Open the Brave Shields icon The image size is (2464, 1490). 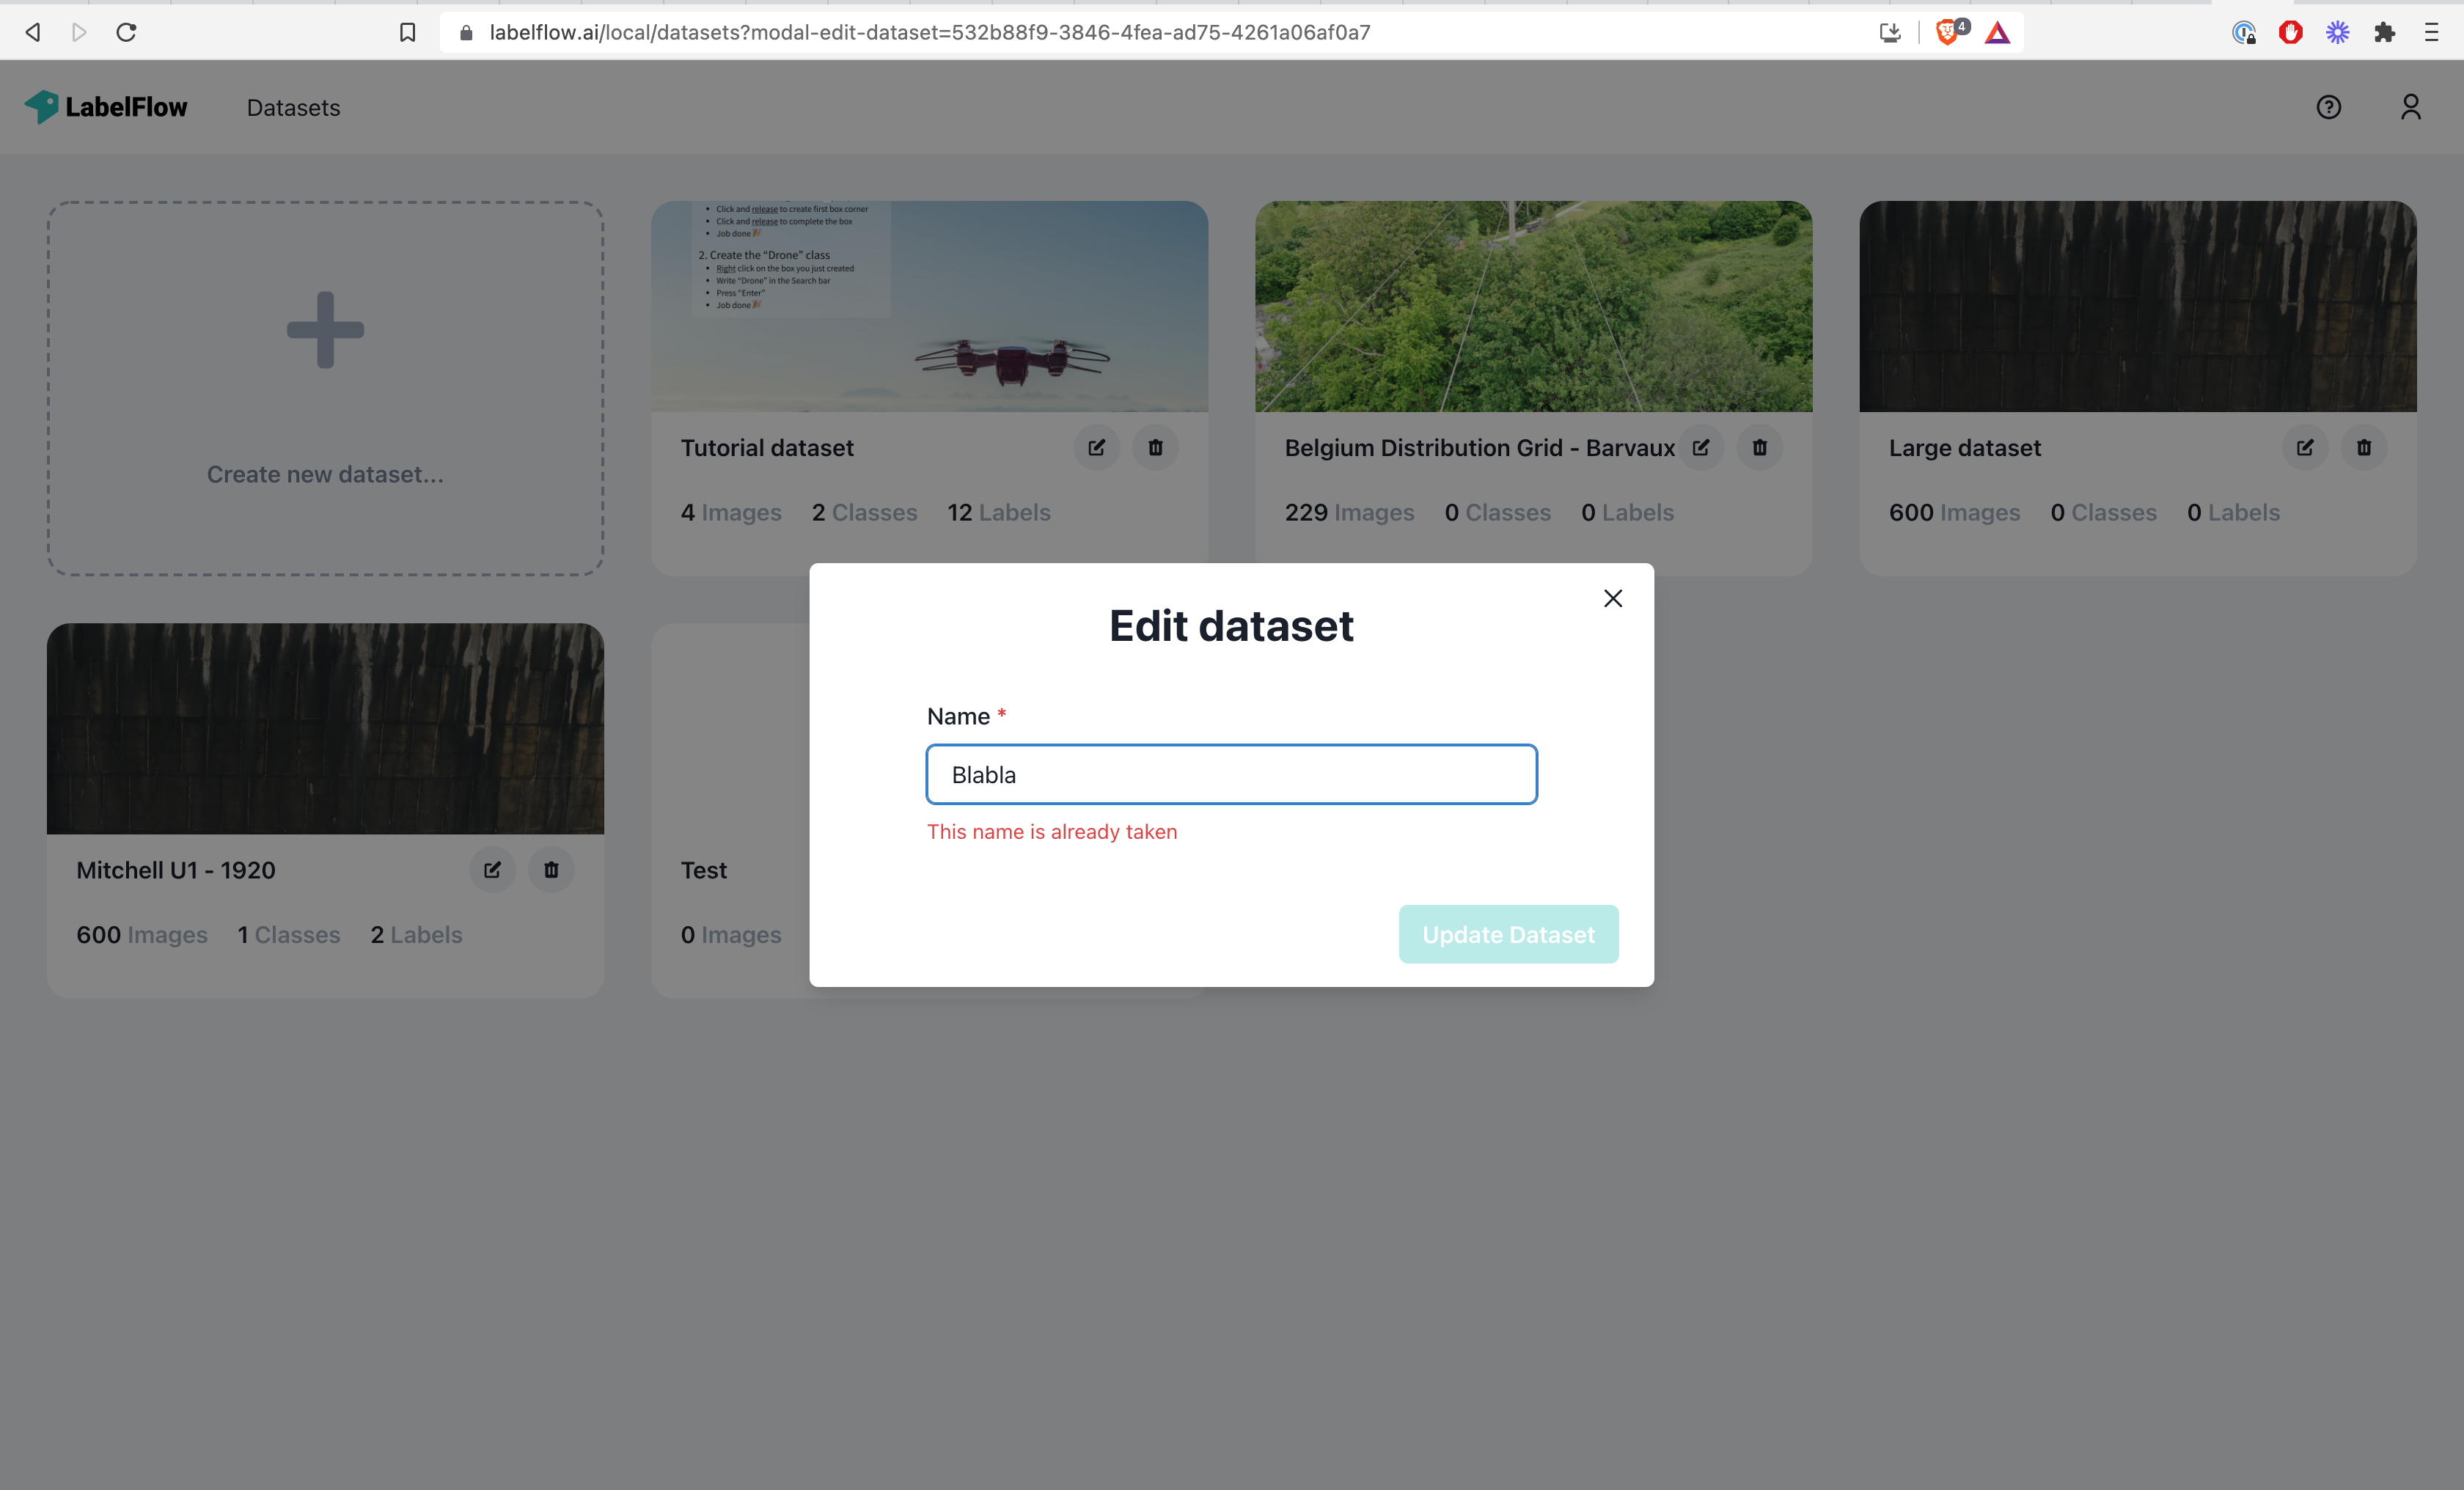(1948, 32)
